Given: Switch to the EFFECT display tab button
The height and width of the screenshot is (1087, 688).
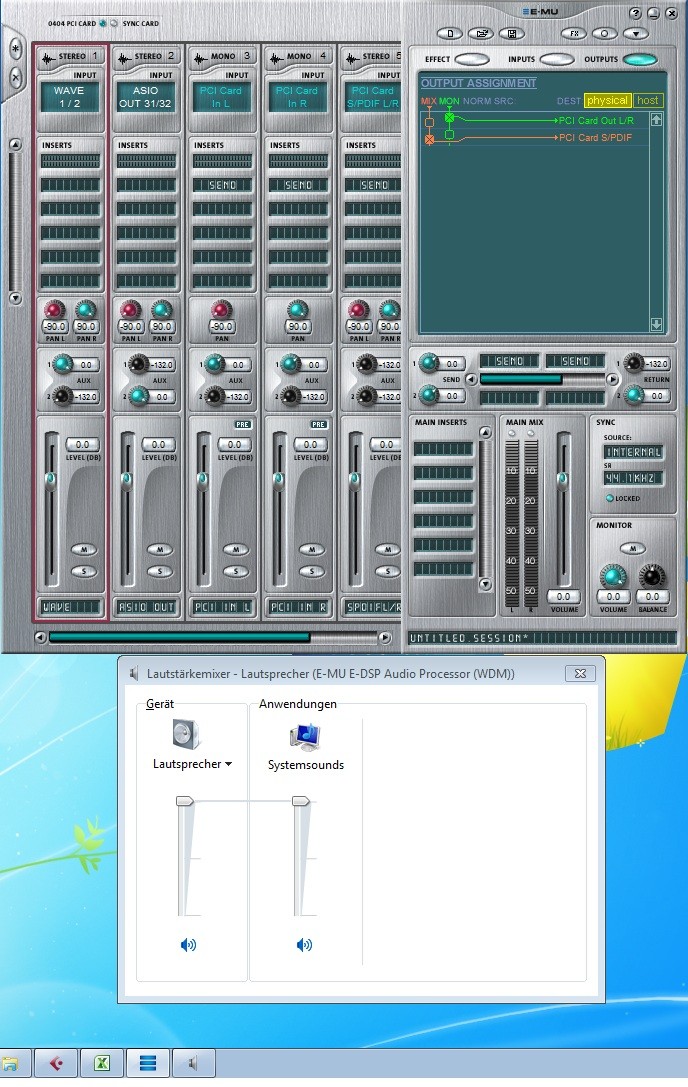Looking at the screenshot, I should [x=472, y=60].
